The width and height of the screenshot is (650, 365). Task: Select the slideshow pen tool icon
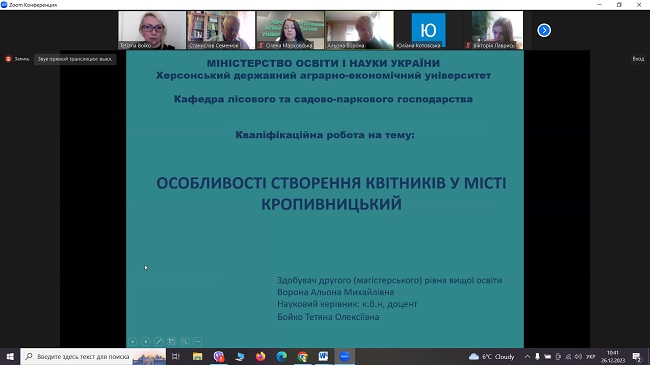pyautogui.click(x=158, y=341)
